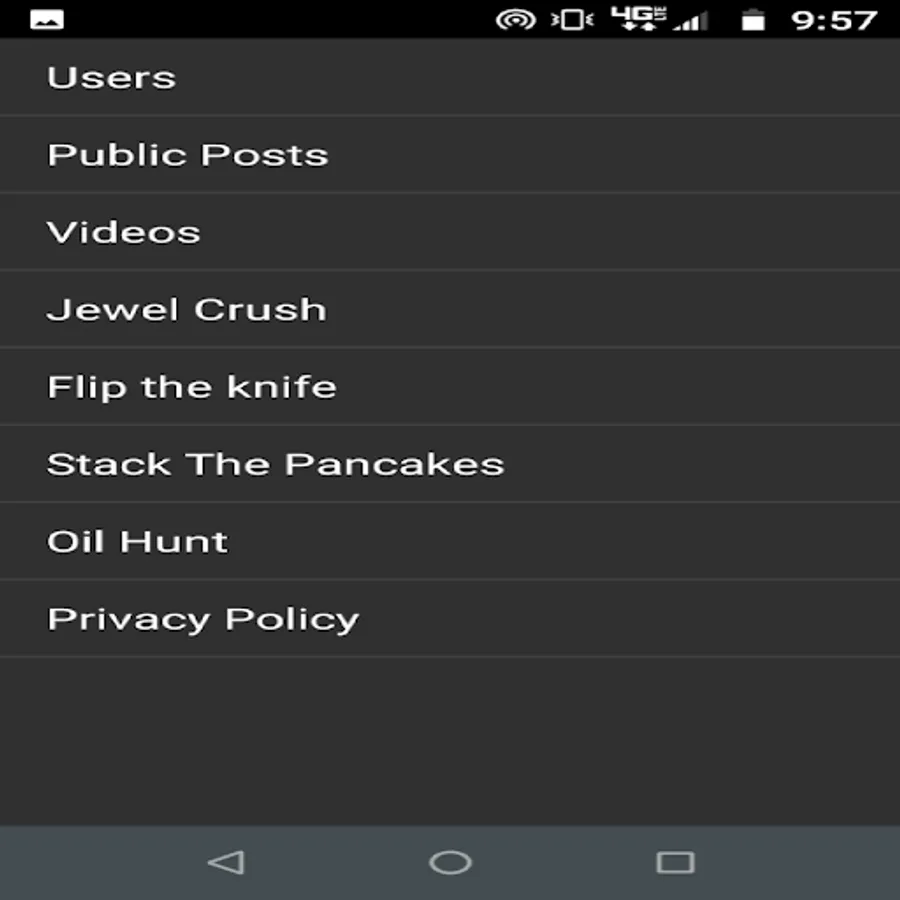
Task: Tap the battery icon in status bar
Action: pos(752,20)
